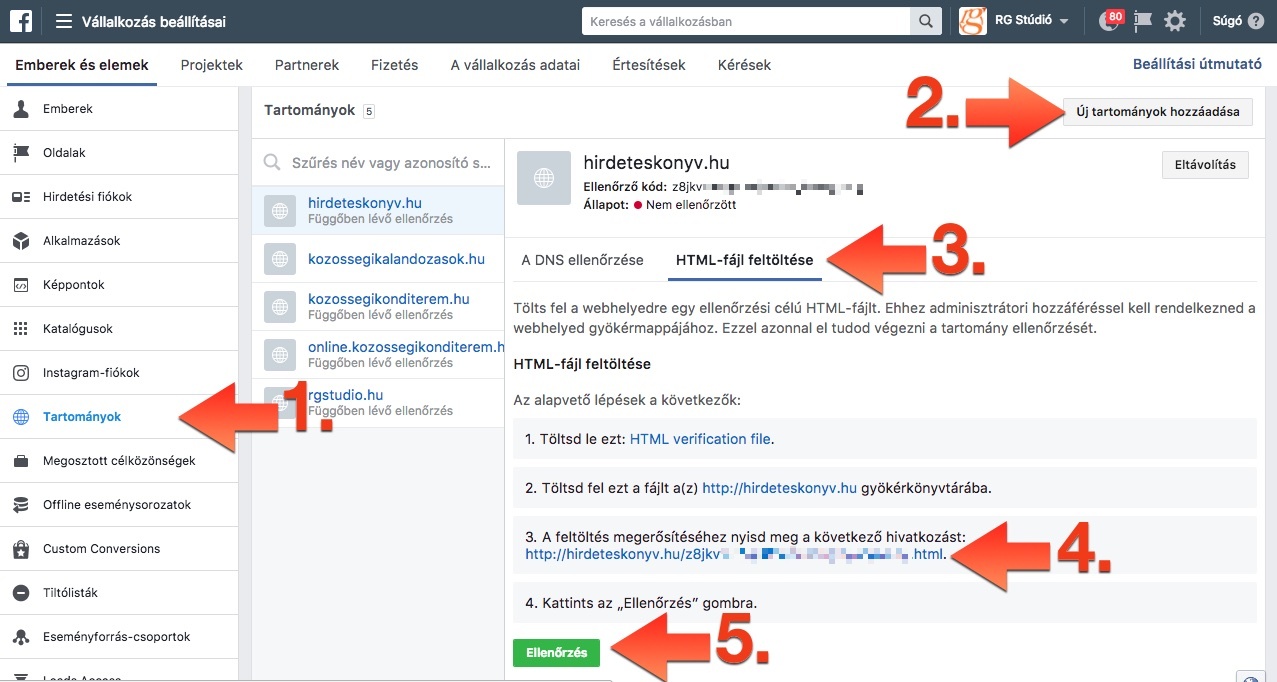Open Megosztott célközönségek in the sidebar
This screenshot has width=1277, height=682.
click(x=119, y=461)
